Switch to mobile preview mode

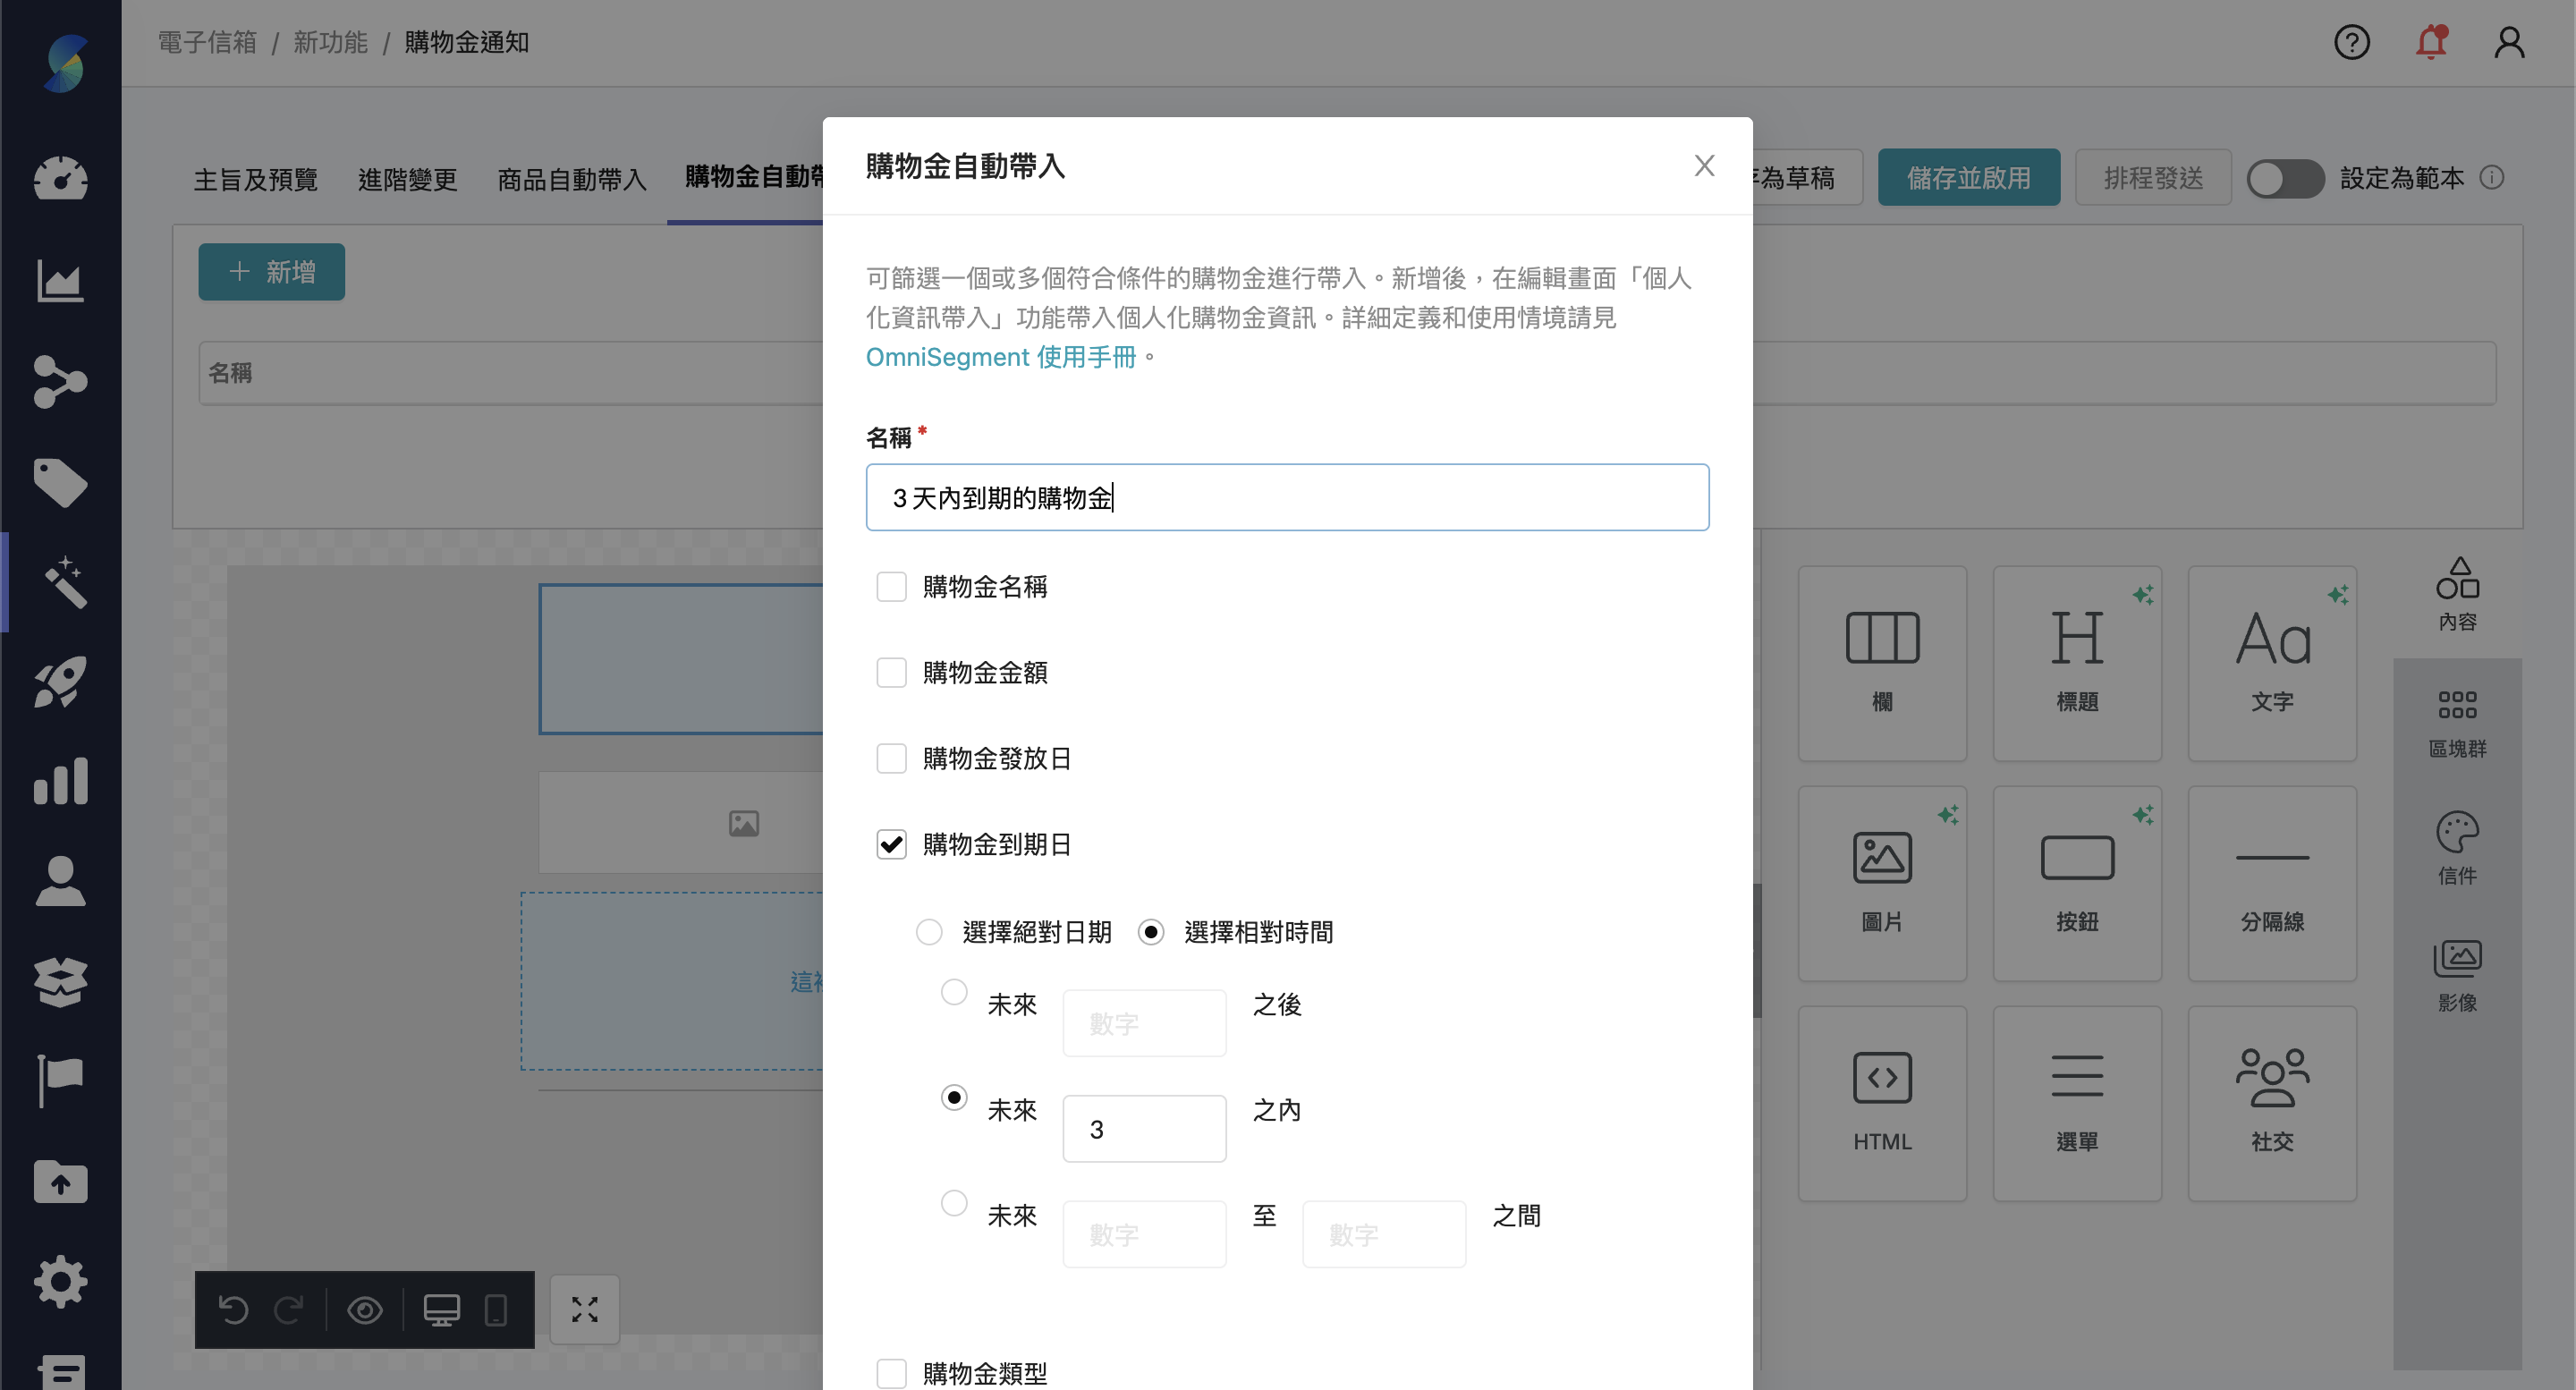(497, 1310)
